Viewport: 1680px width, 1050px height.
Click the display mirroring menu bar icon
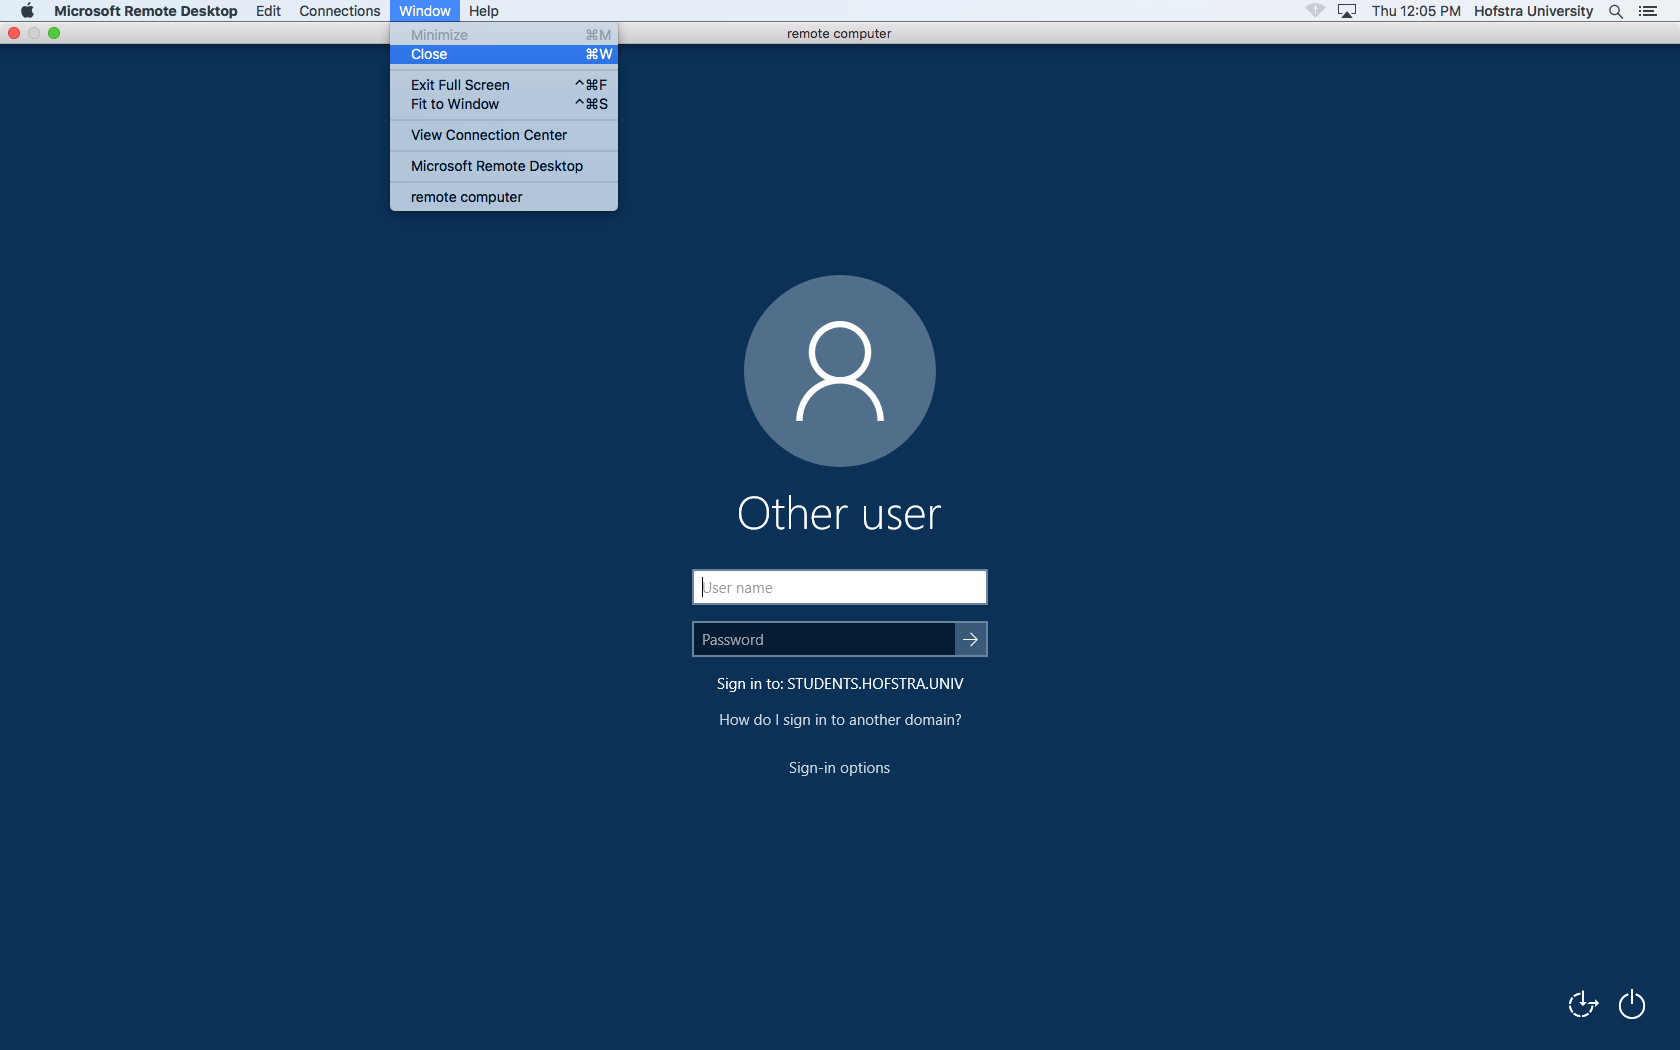tap(1346, 11)
